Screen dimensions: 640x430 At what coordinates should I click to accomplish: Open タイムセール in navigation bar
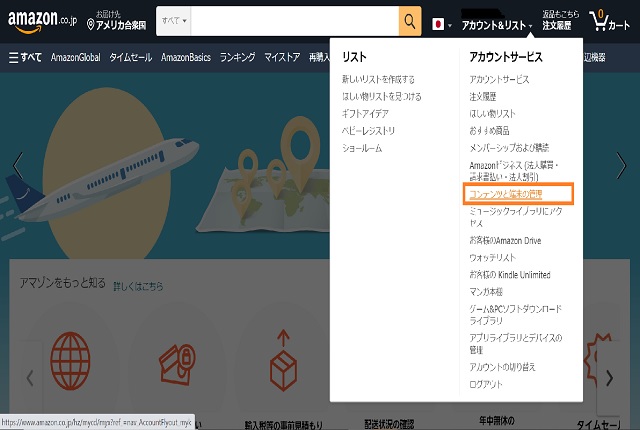[131, 58]
